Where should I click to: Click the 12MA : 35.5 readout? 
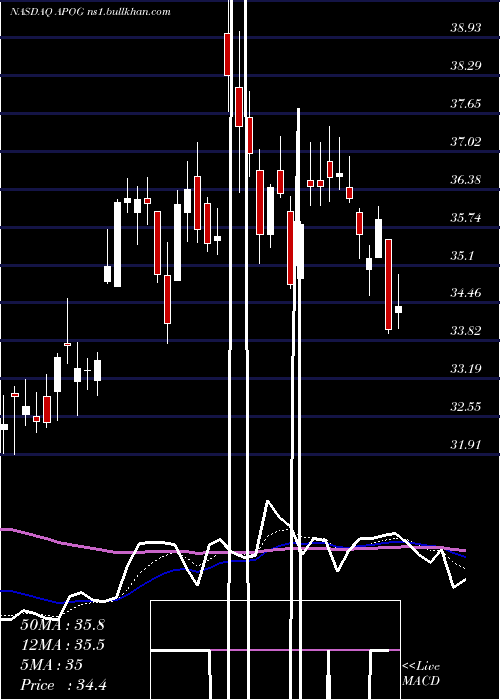point(62,645)
